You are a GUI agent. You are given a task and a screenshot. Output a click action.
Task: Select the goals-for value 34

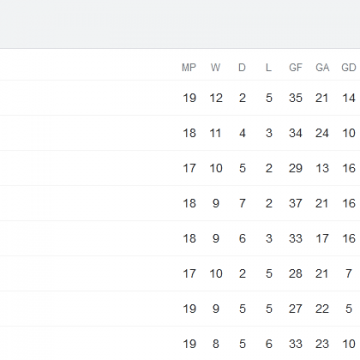(296, 133)
